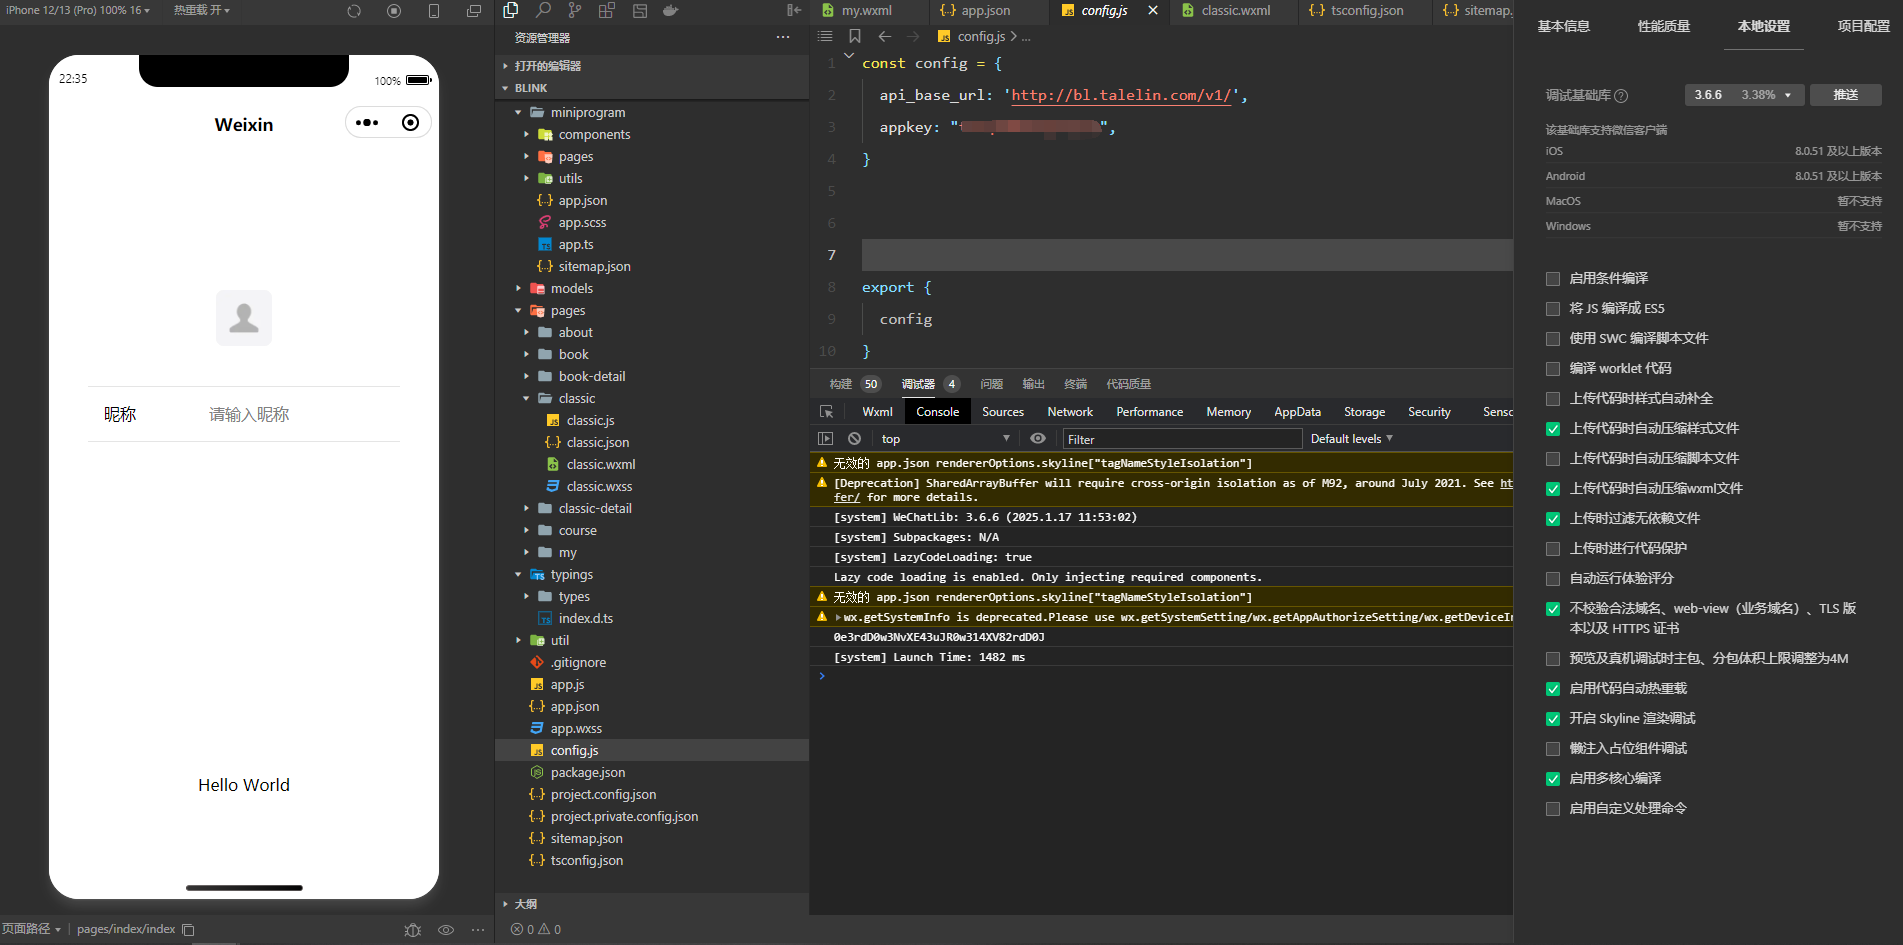Open the 性能质量 settings tab
Image resolution: width=1903 pixels, height=945 pixels.
pos(1664,26)
